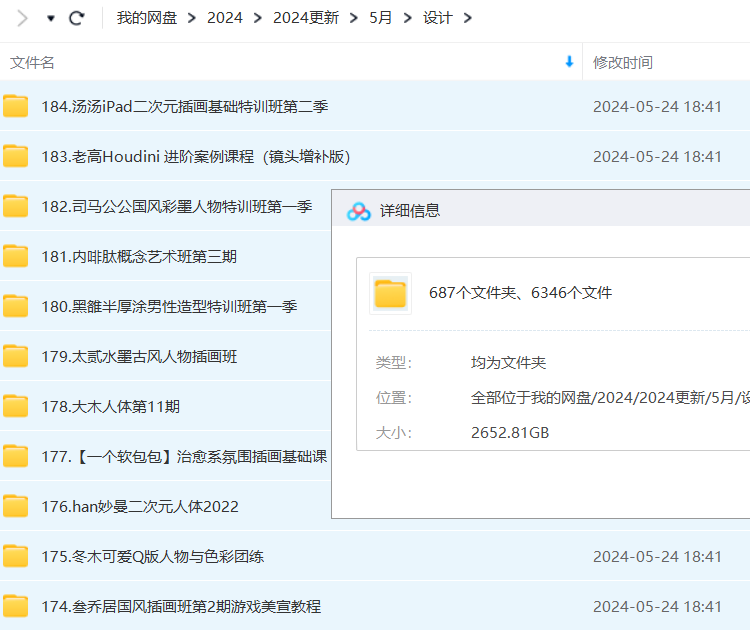This screenshot has width=750, height=630.
Task: Select folder 183.老高Houdini 进阶案例课程
Action: tap(196, 156)
